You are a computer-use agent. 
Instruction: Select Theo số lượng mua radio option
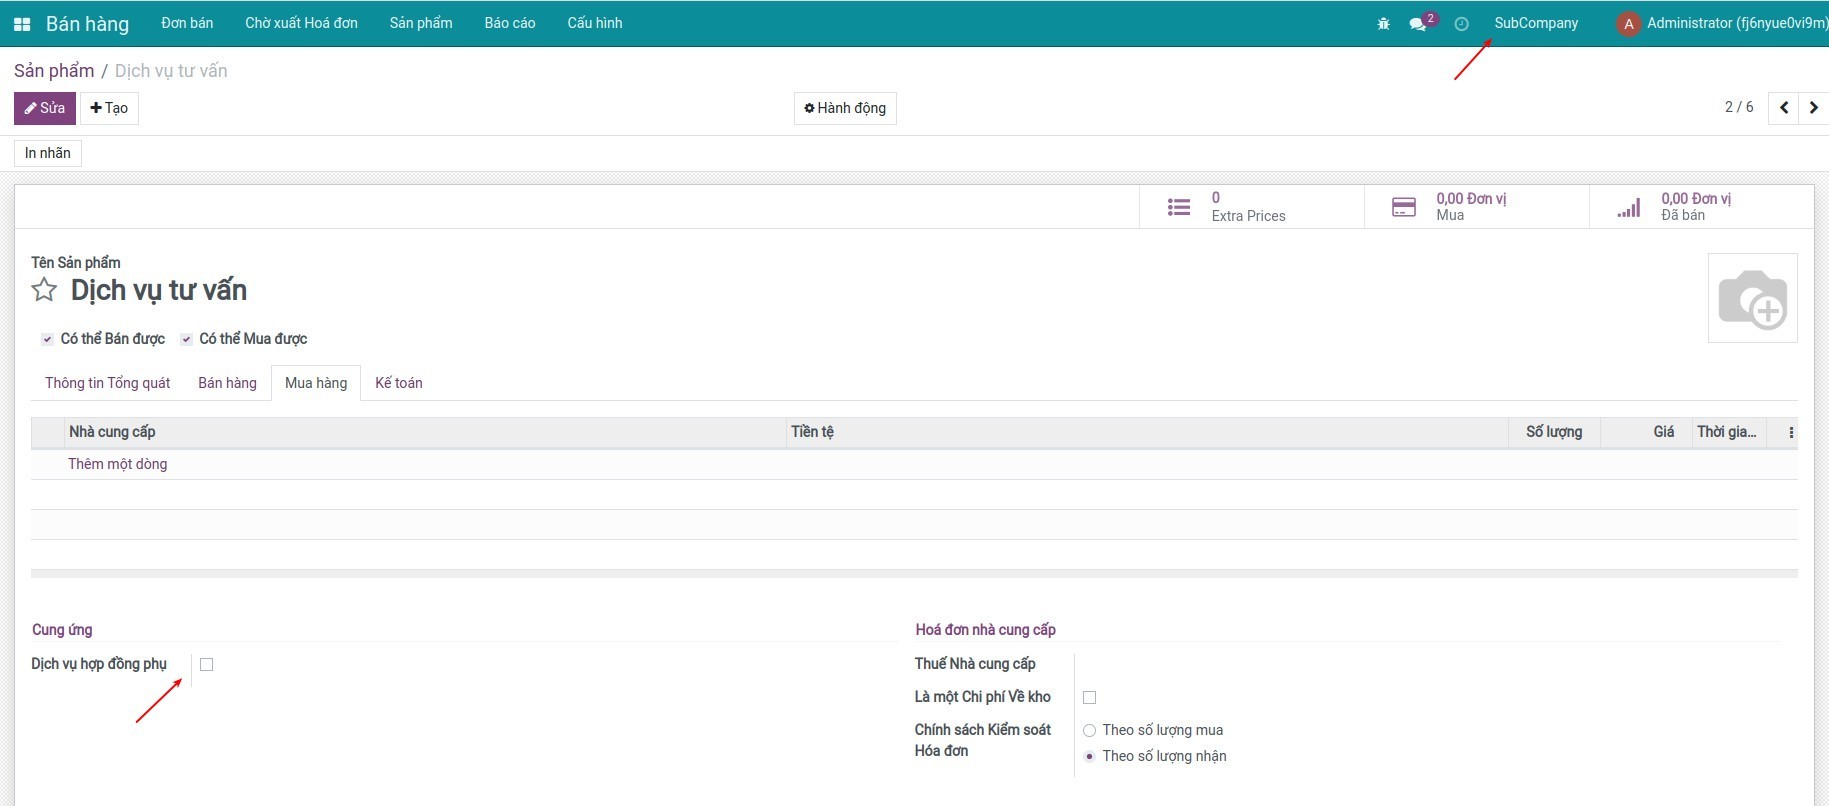(x=1090, y=731)
